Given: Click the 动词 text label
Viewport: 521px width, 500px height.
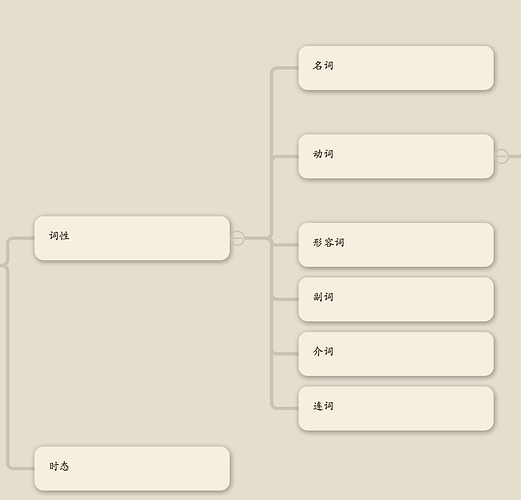Looking at the screenshot, I should (x=323, y=154).
